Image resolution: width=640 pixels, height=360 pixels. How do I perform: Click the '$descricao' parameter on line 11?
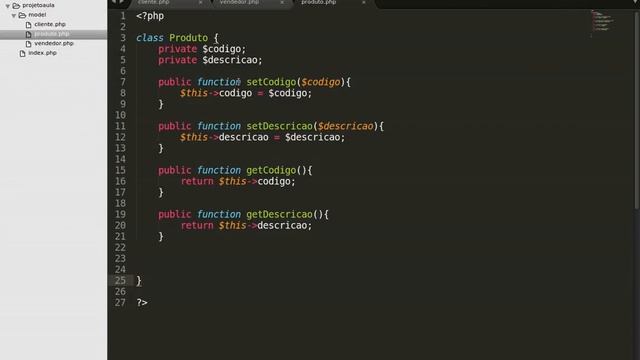pyautogui.click(x=346, y=126)
